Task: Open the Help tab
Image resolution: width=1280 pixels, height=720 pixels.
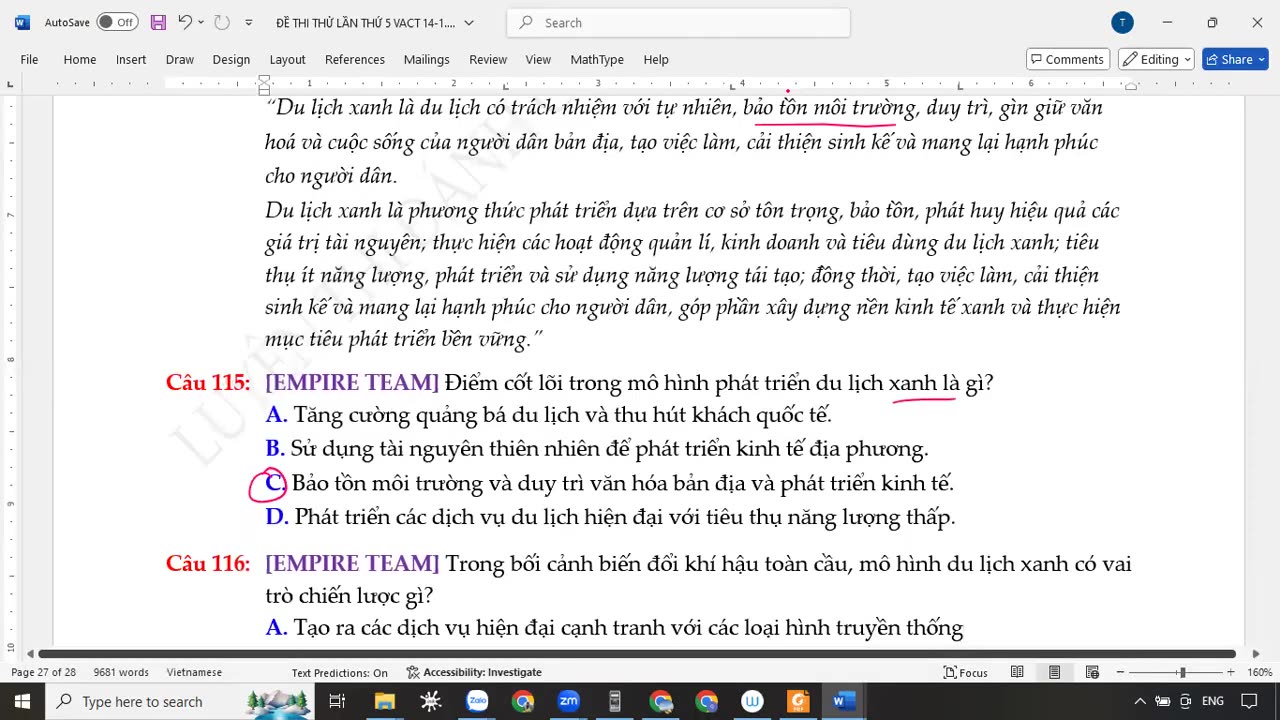Action: pos(656,59)
